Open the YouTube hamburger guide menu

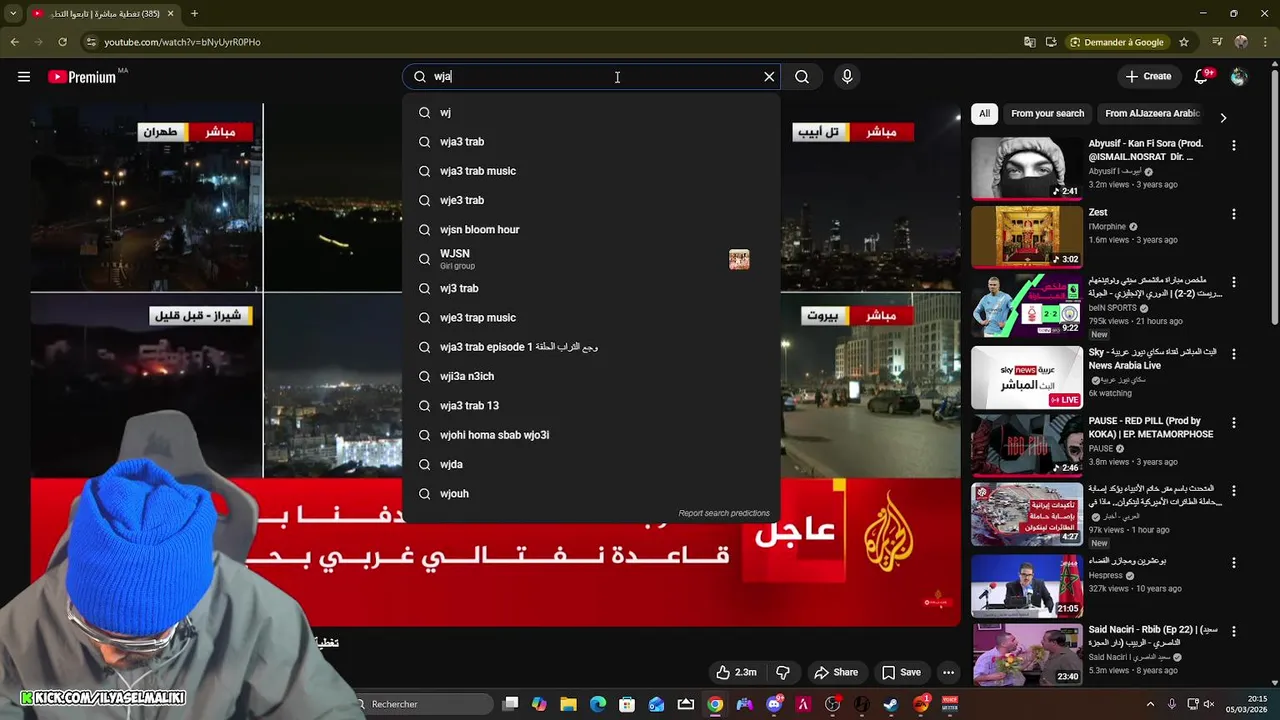pos(24,76)
